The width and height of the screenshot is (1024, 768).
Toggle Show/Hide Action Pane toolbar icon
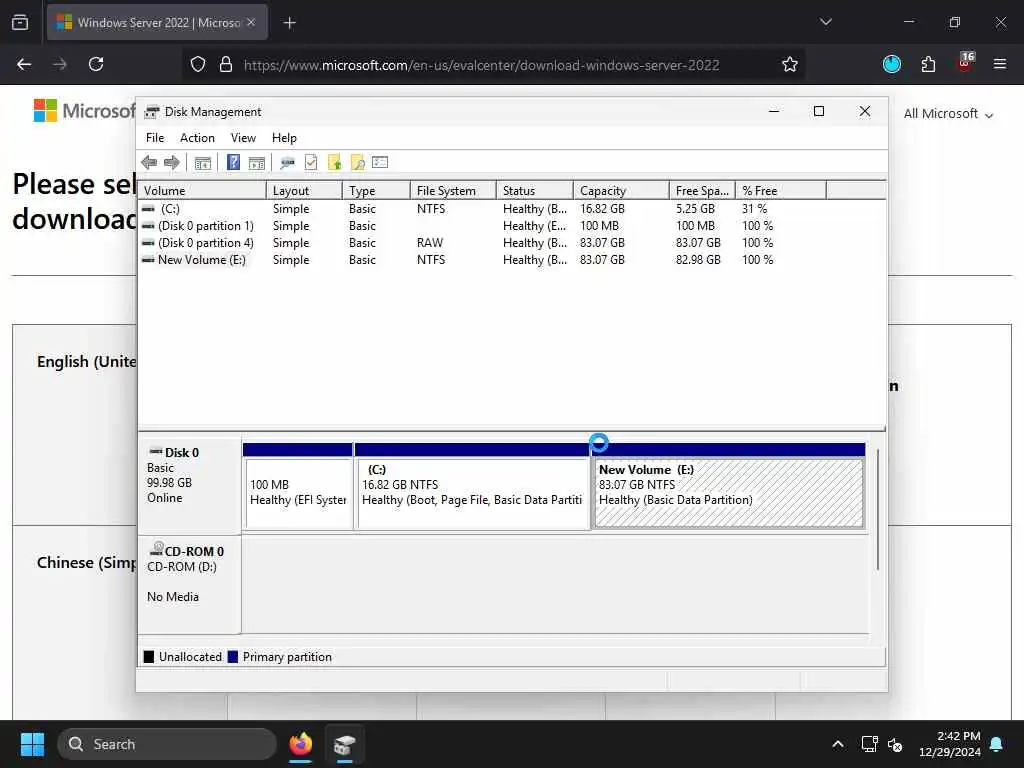(x=257, y=163)
